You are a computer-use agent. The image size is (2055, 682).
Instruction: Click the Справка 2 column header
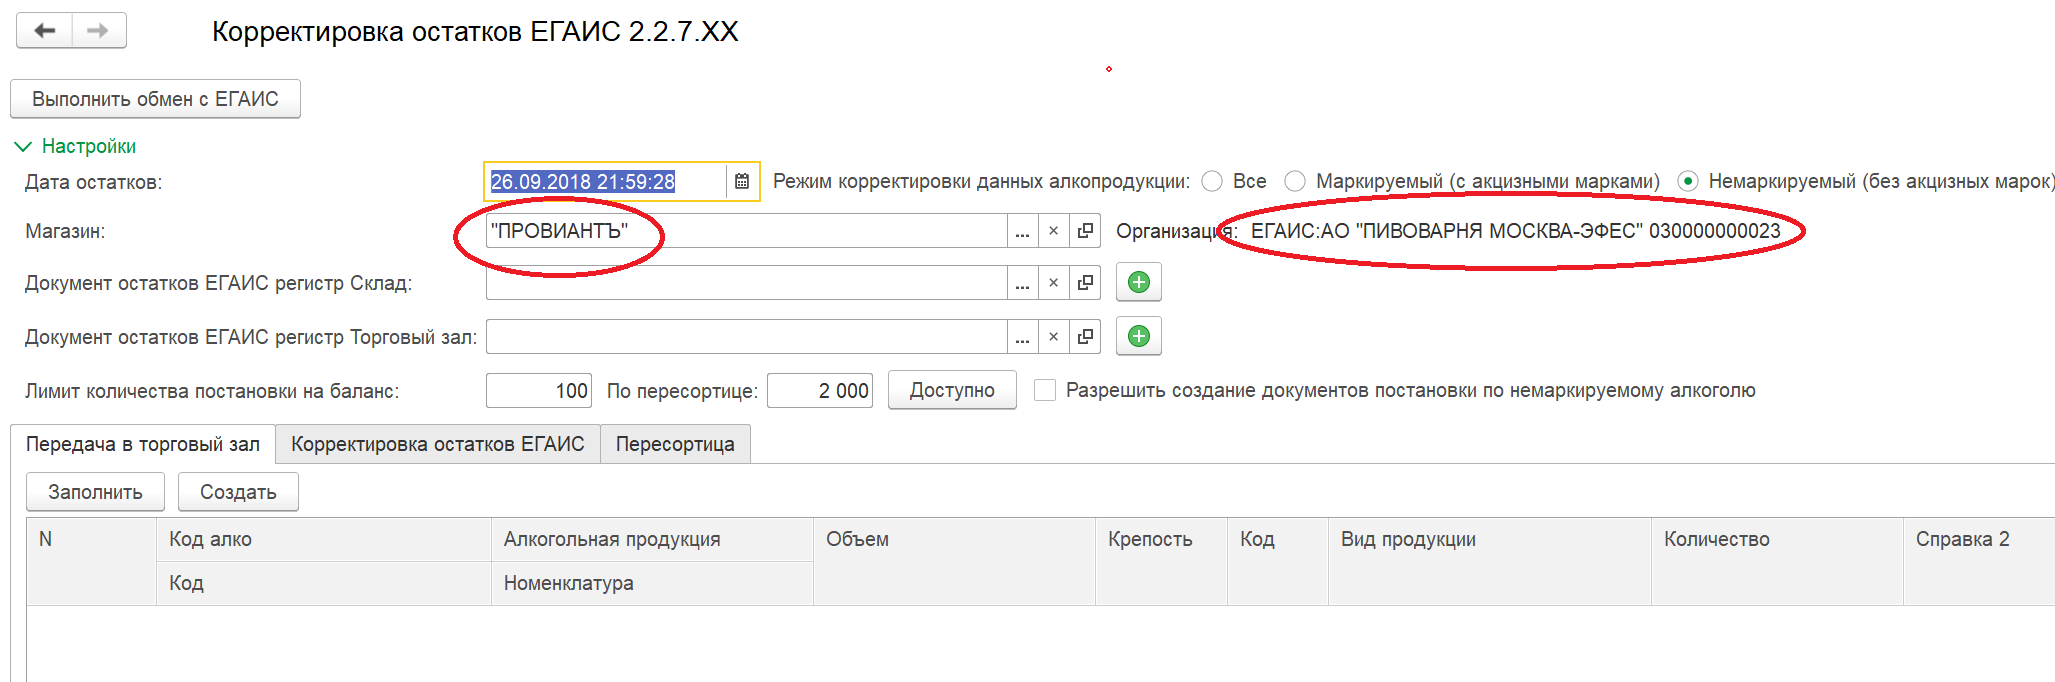(1979, 561)
